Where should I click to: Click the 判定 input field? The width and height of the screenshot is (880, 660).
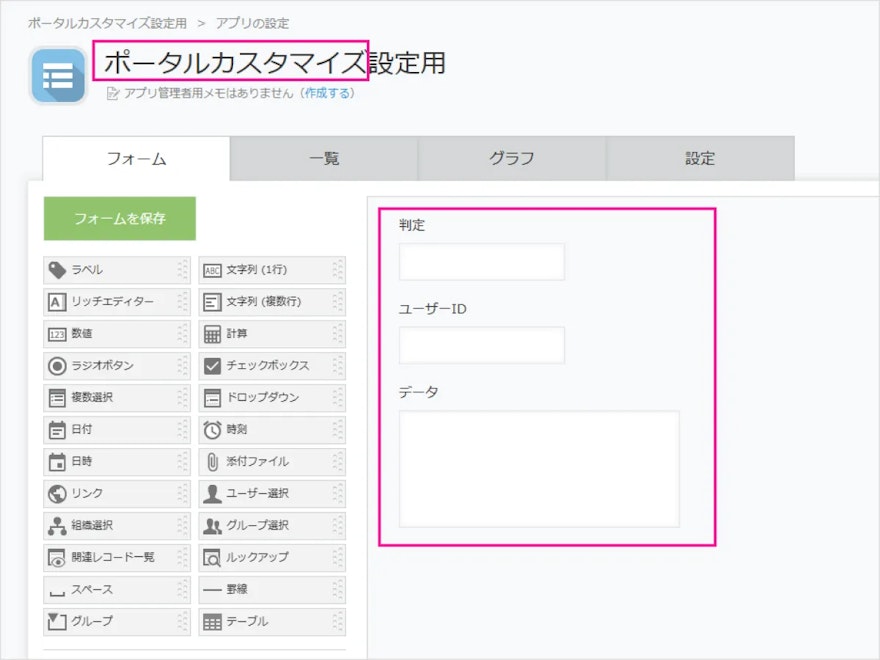482,261
